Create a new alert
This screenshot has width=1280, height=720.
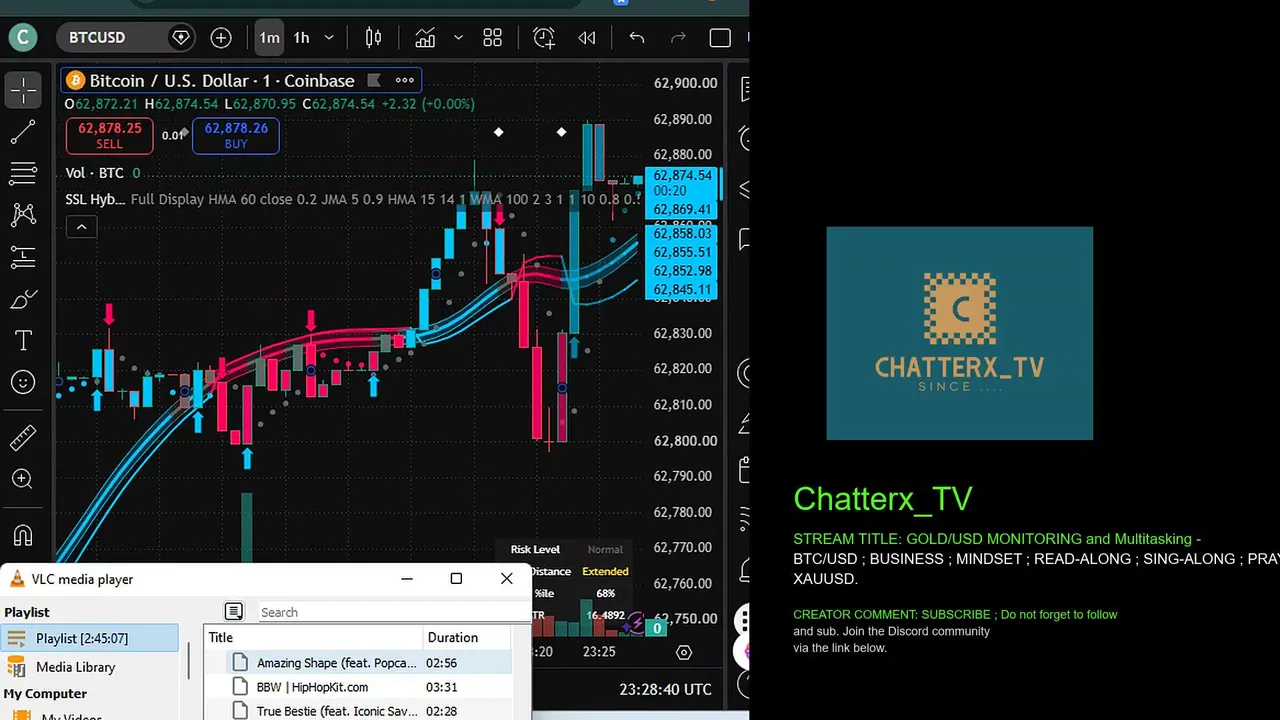tap(544, 38)
